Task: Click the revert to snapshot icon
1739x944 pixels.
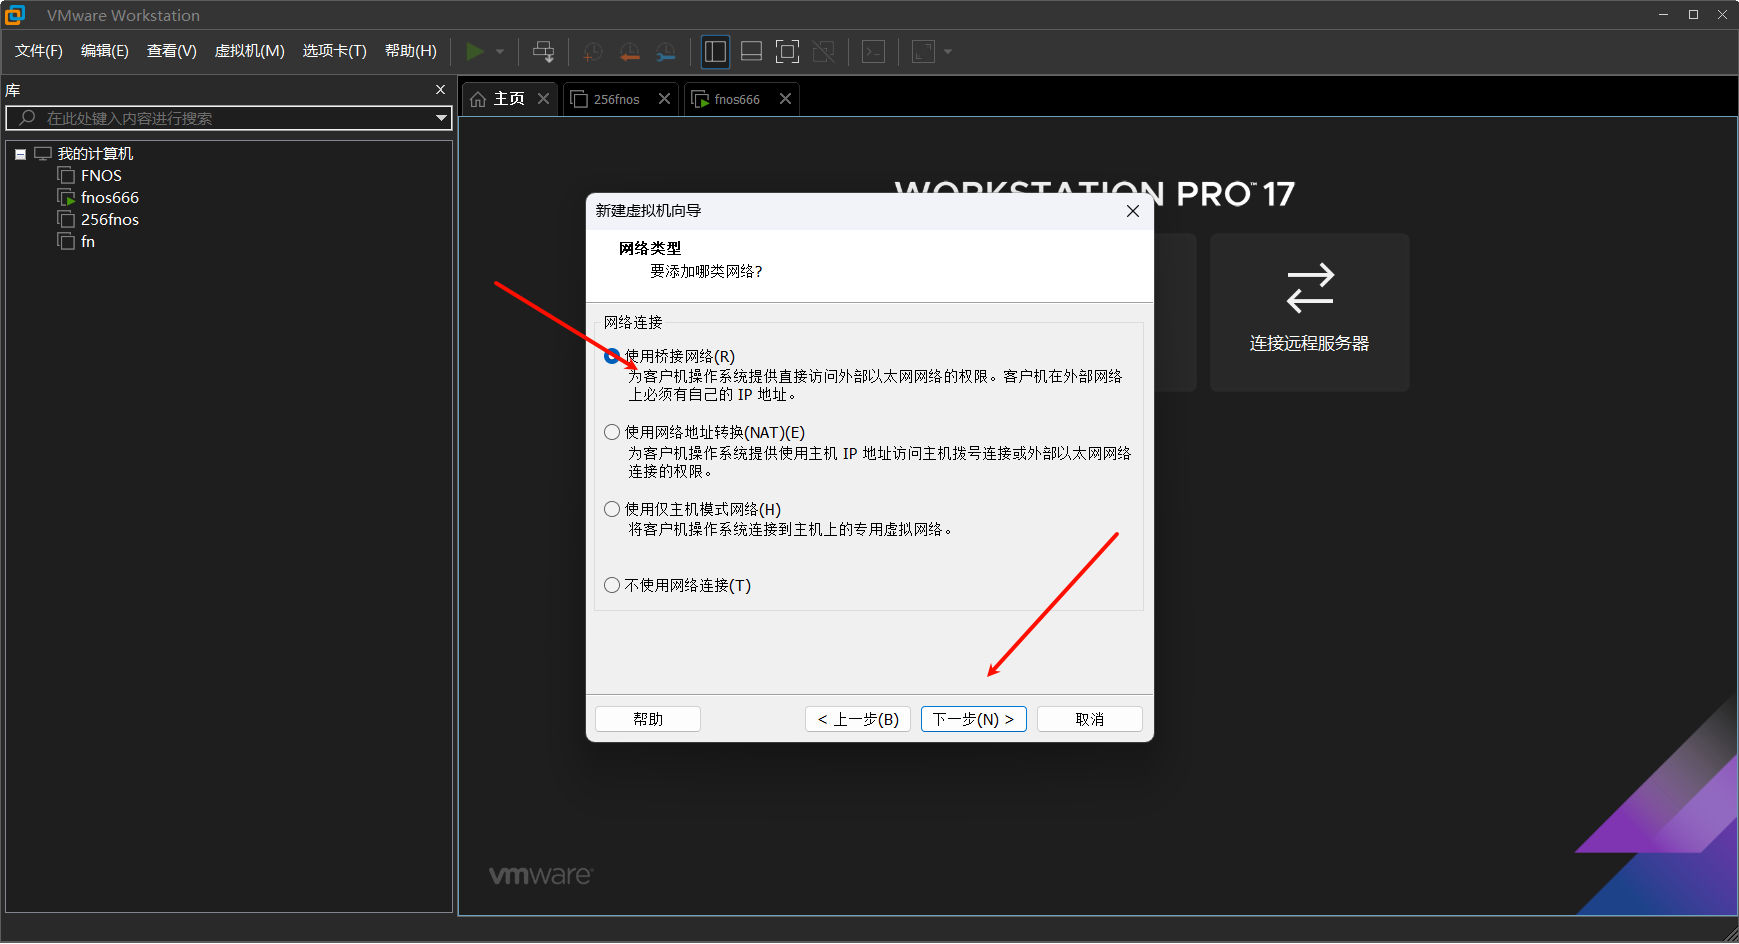Action: click(x=629, y=52)
